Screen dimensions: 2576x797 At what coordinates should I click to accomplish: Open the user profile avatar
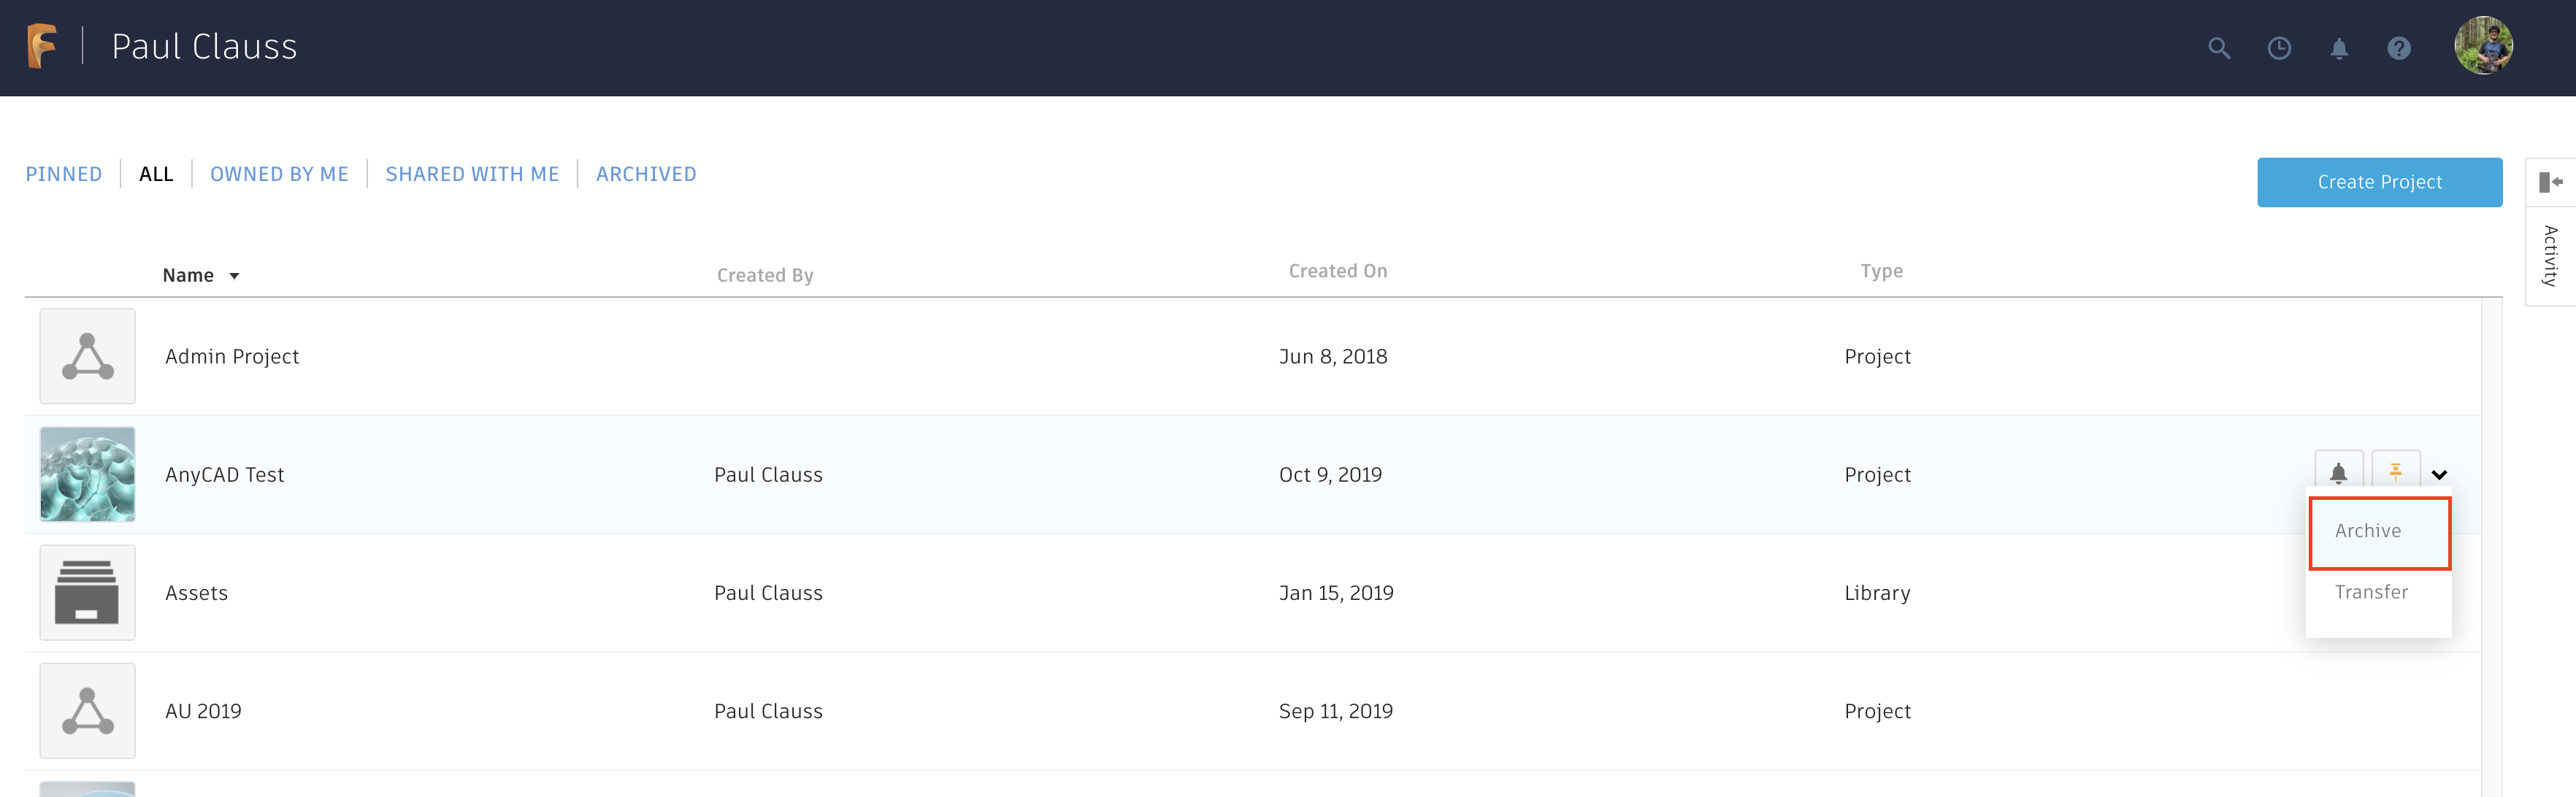tap(2482, 46)
